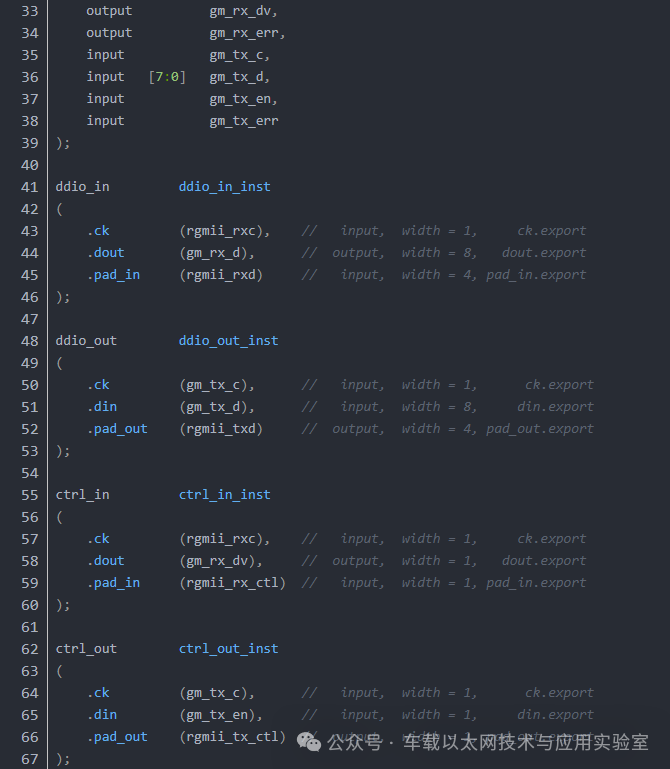Click the rgmii_rx_ctl signal name

(232, 583)
